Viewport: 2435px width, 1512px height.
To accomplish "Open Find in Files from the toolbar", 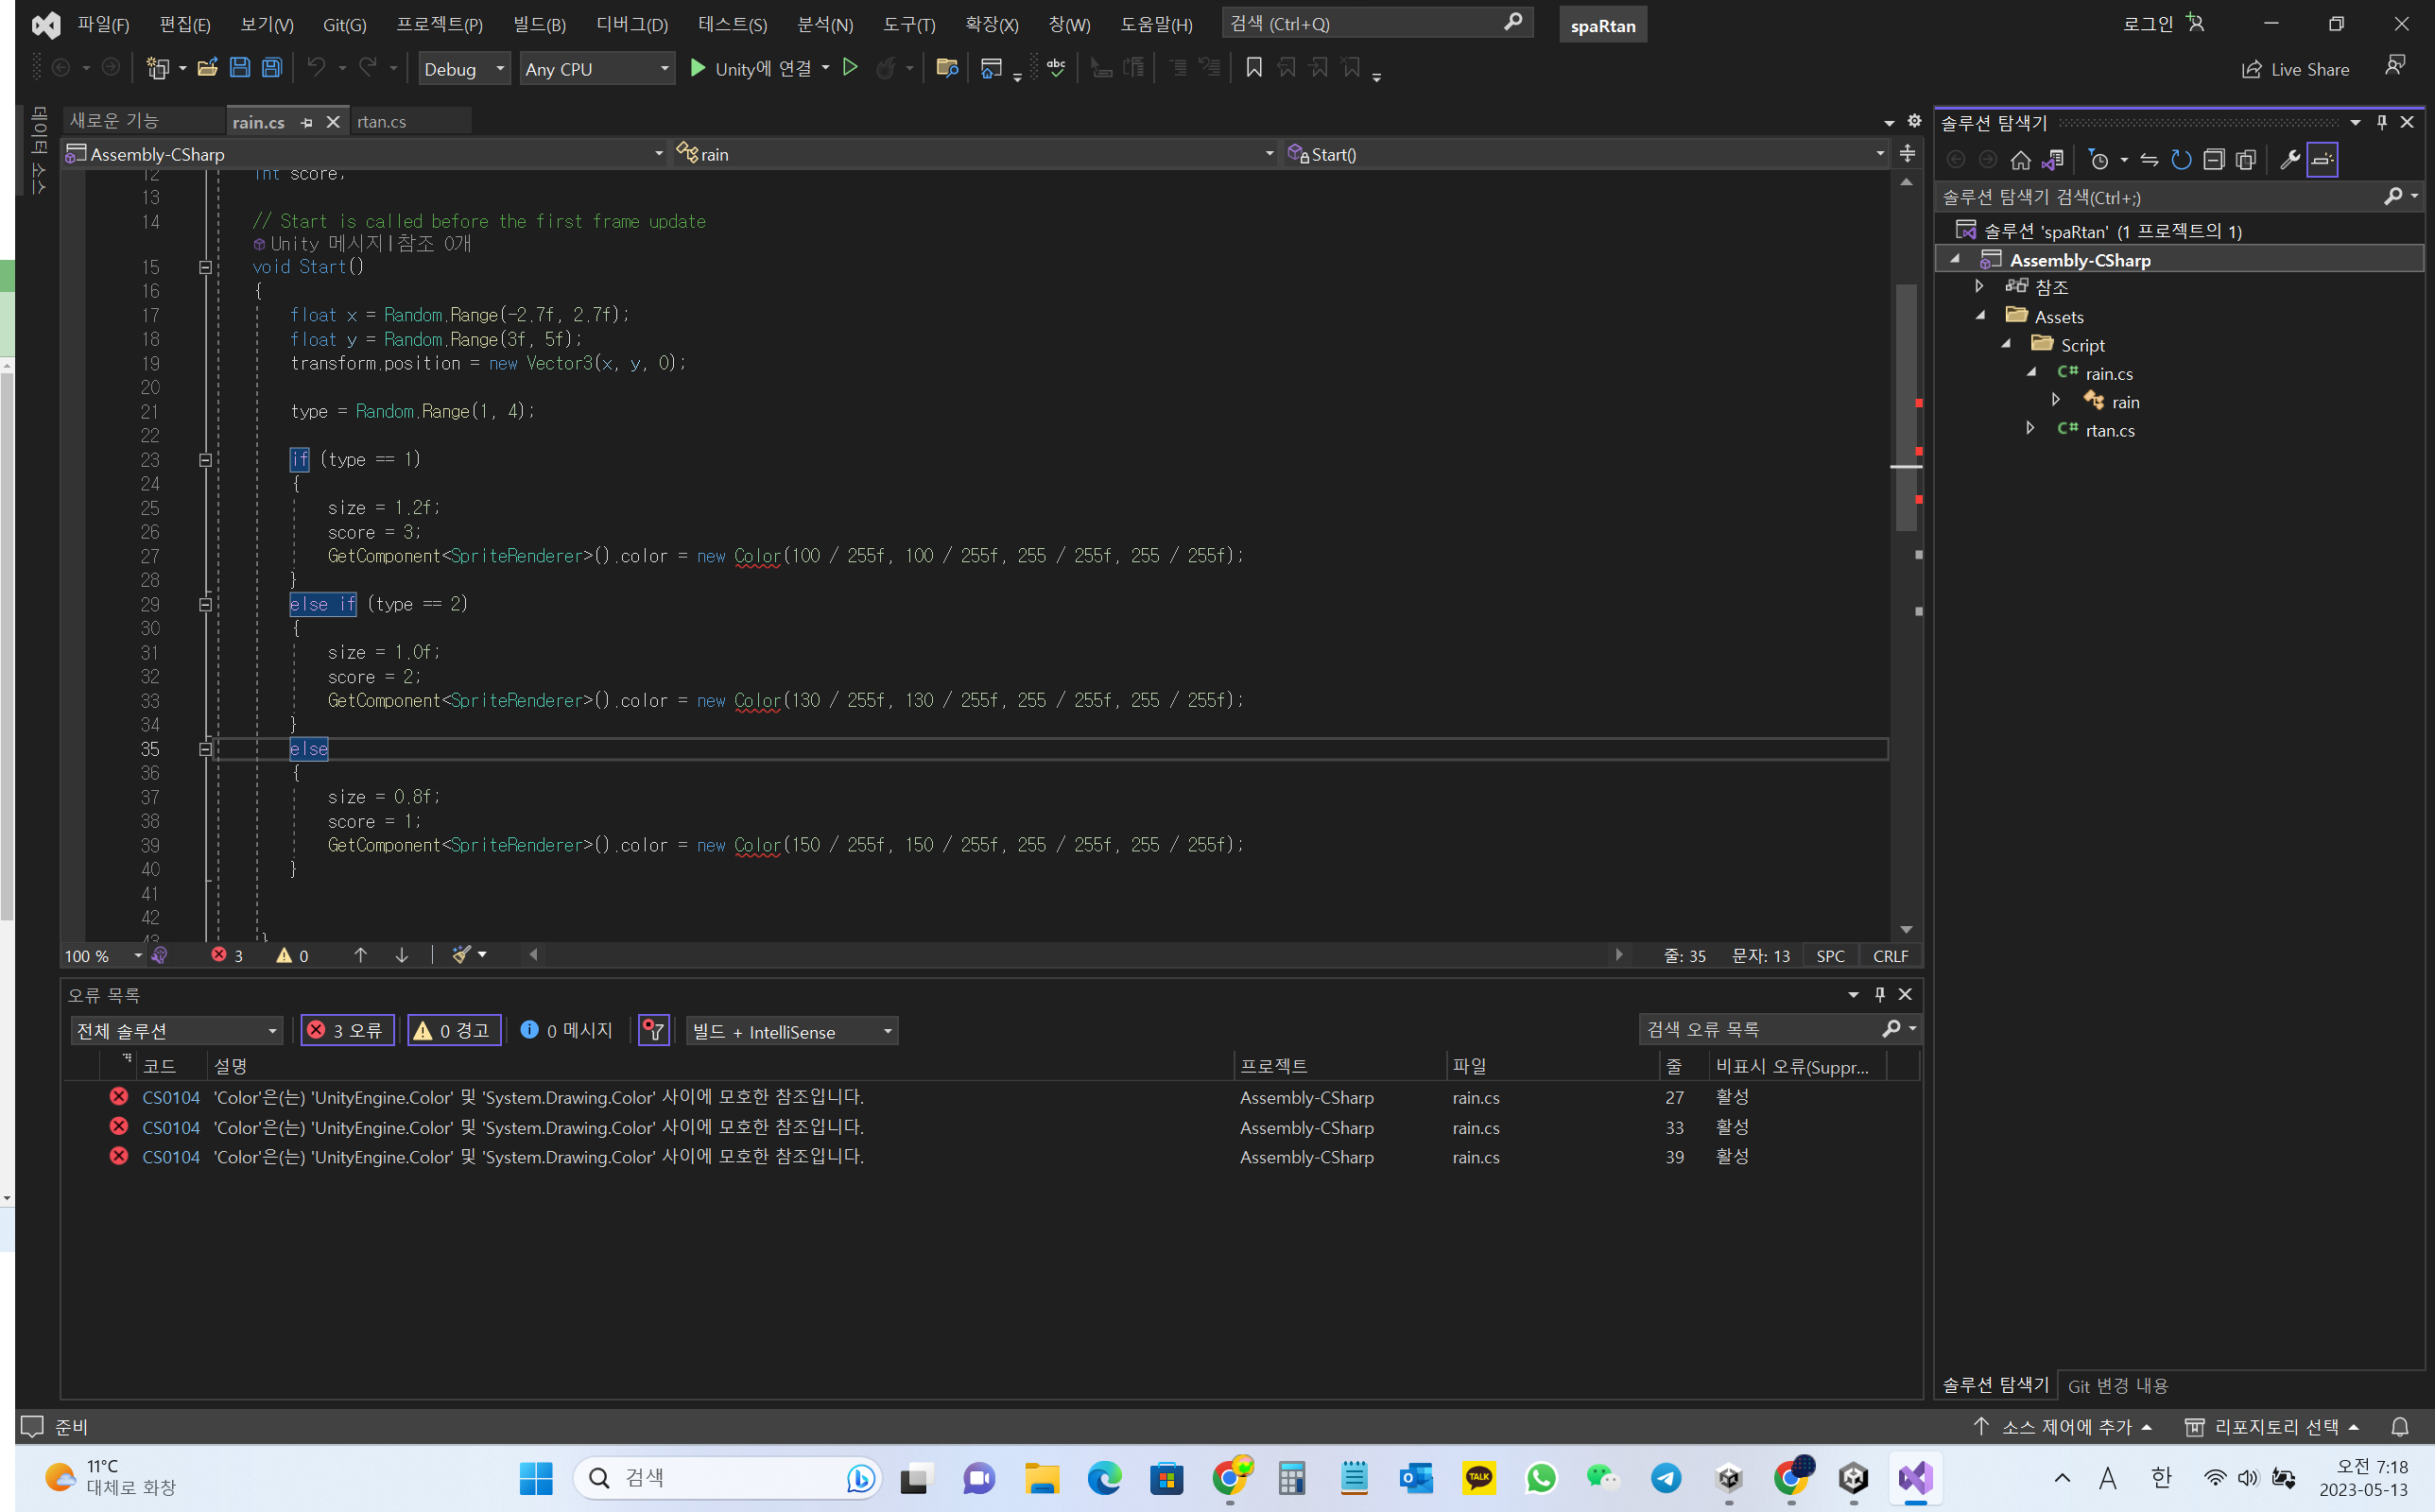I will click(x=946, y=68).
